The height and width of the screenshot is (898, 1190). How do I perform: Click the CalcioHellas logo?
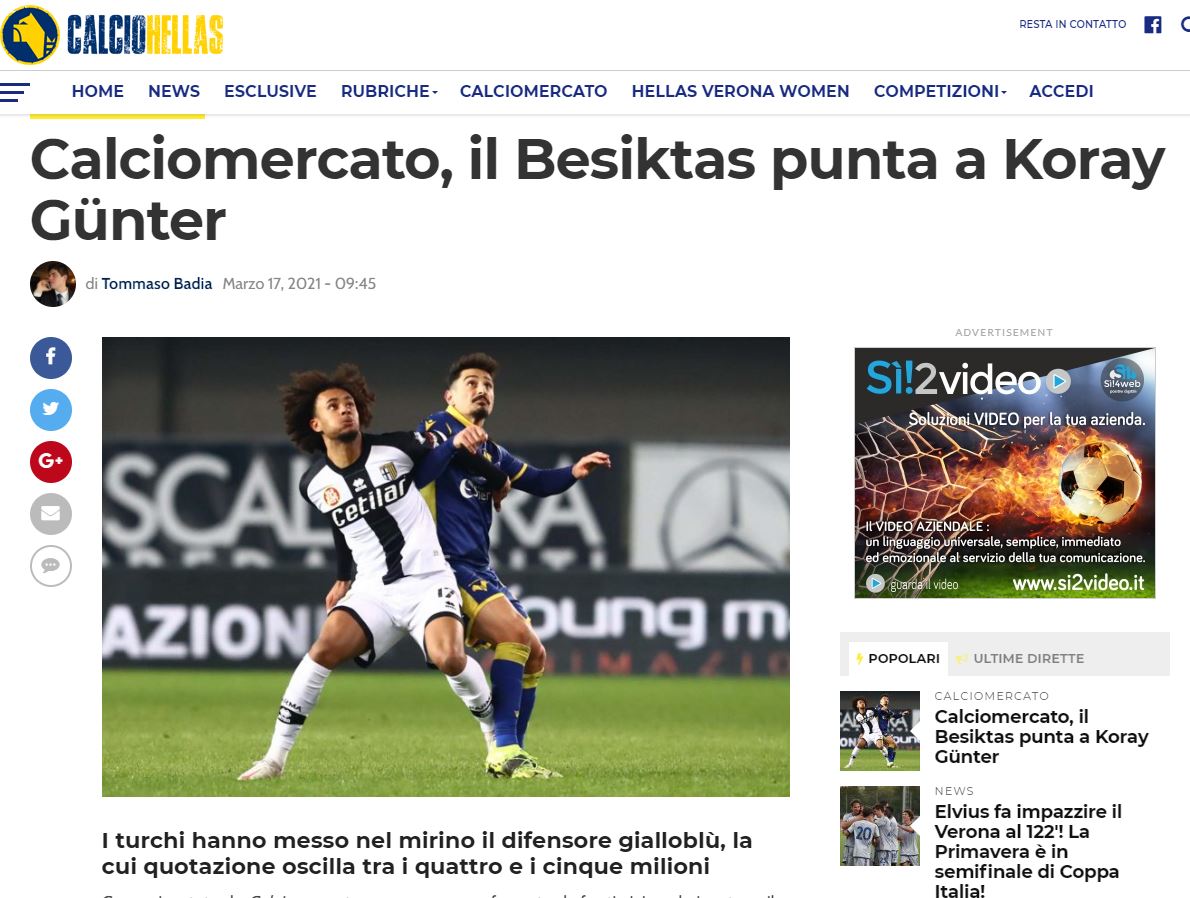pos(112,35)
